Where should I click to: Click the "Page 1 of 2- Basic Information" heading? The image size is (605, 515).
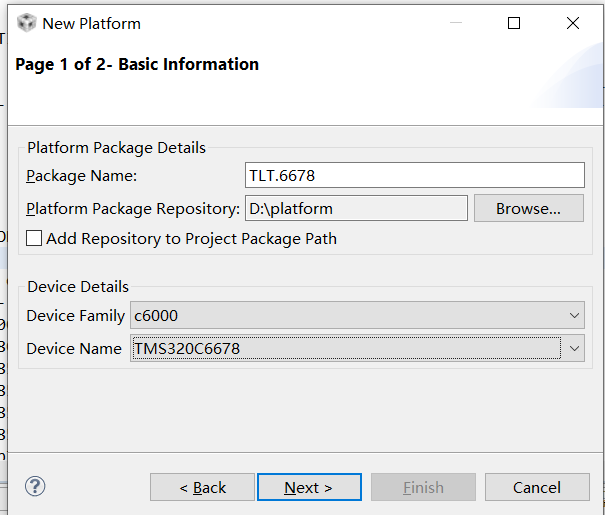tap(137, 64)
